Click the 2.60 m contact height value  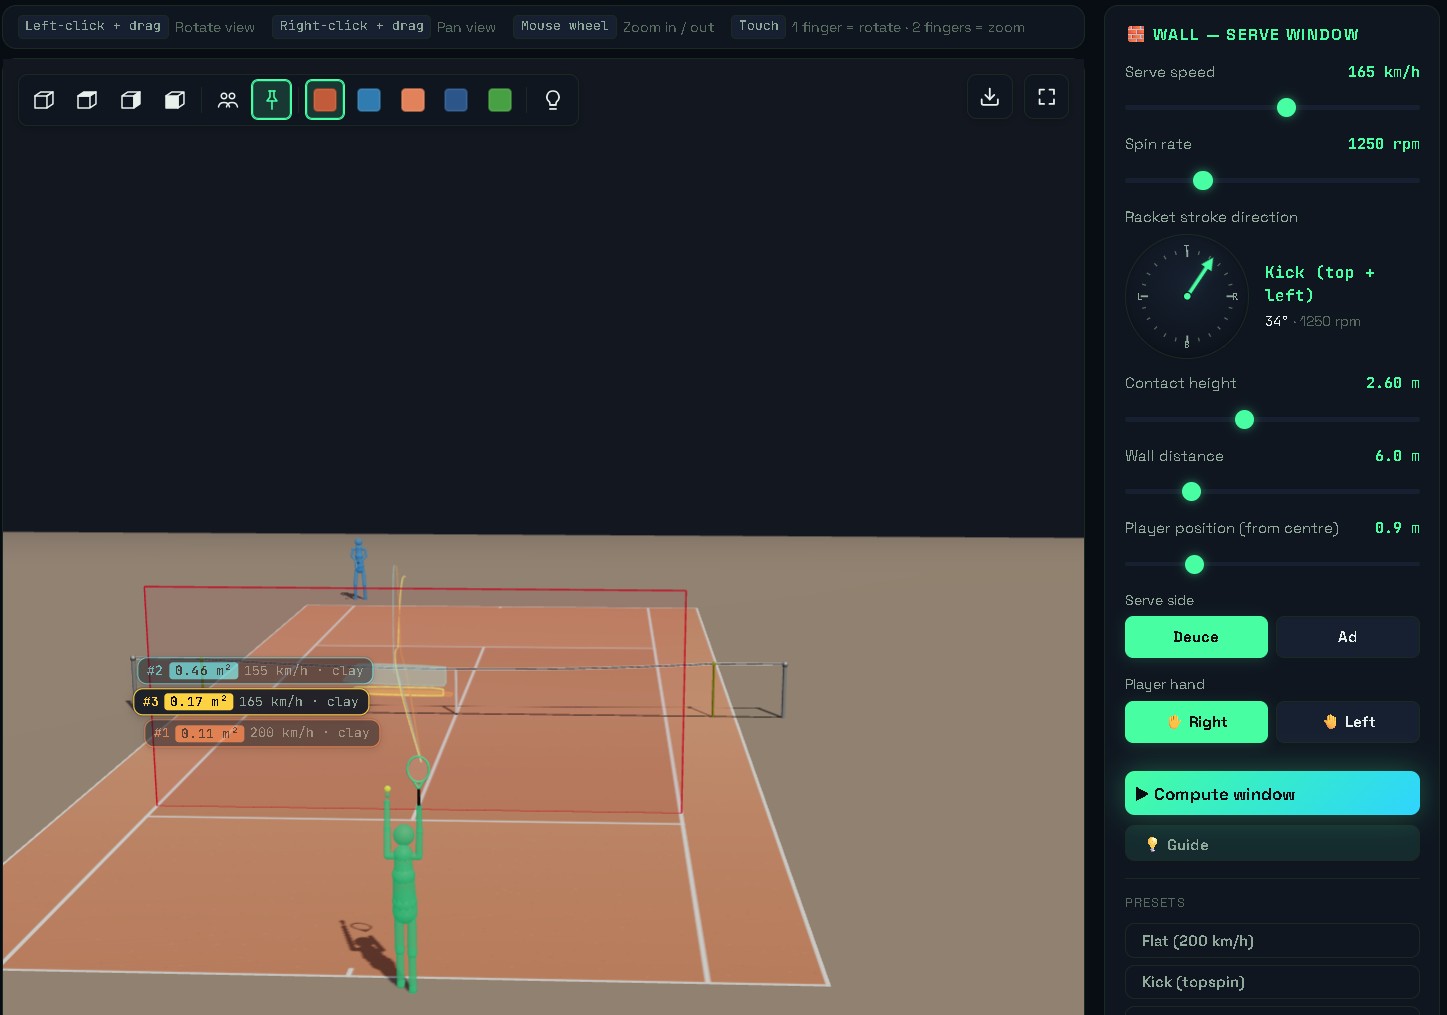[x=1392, y=383]
